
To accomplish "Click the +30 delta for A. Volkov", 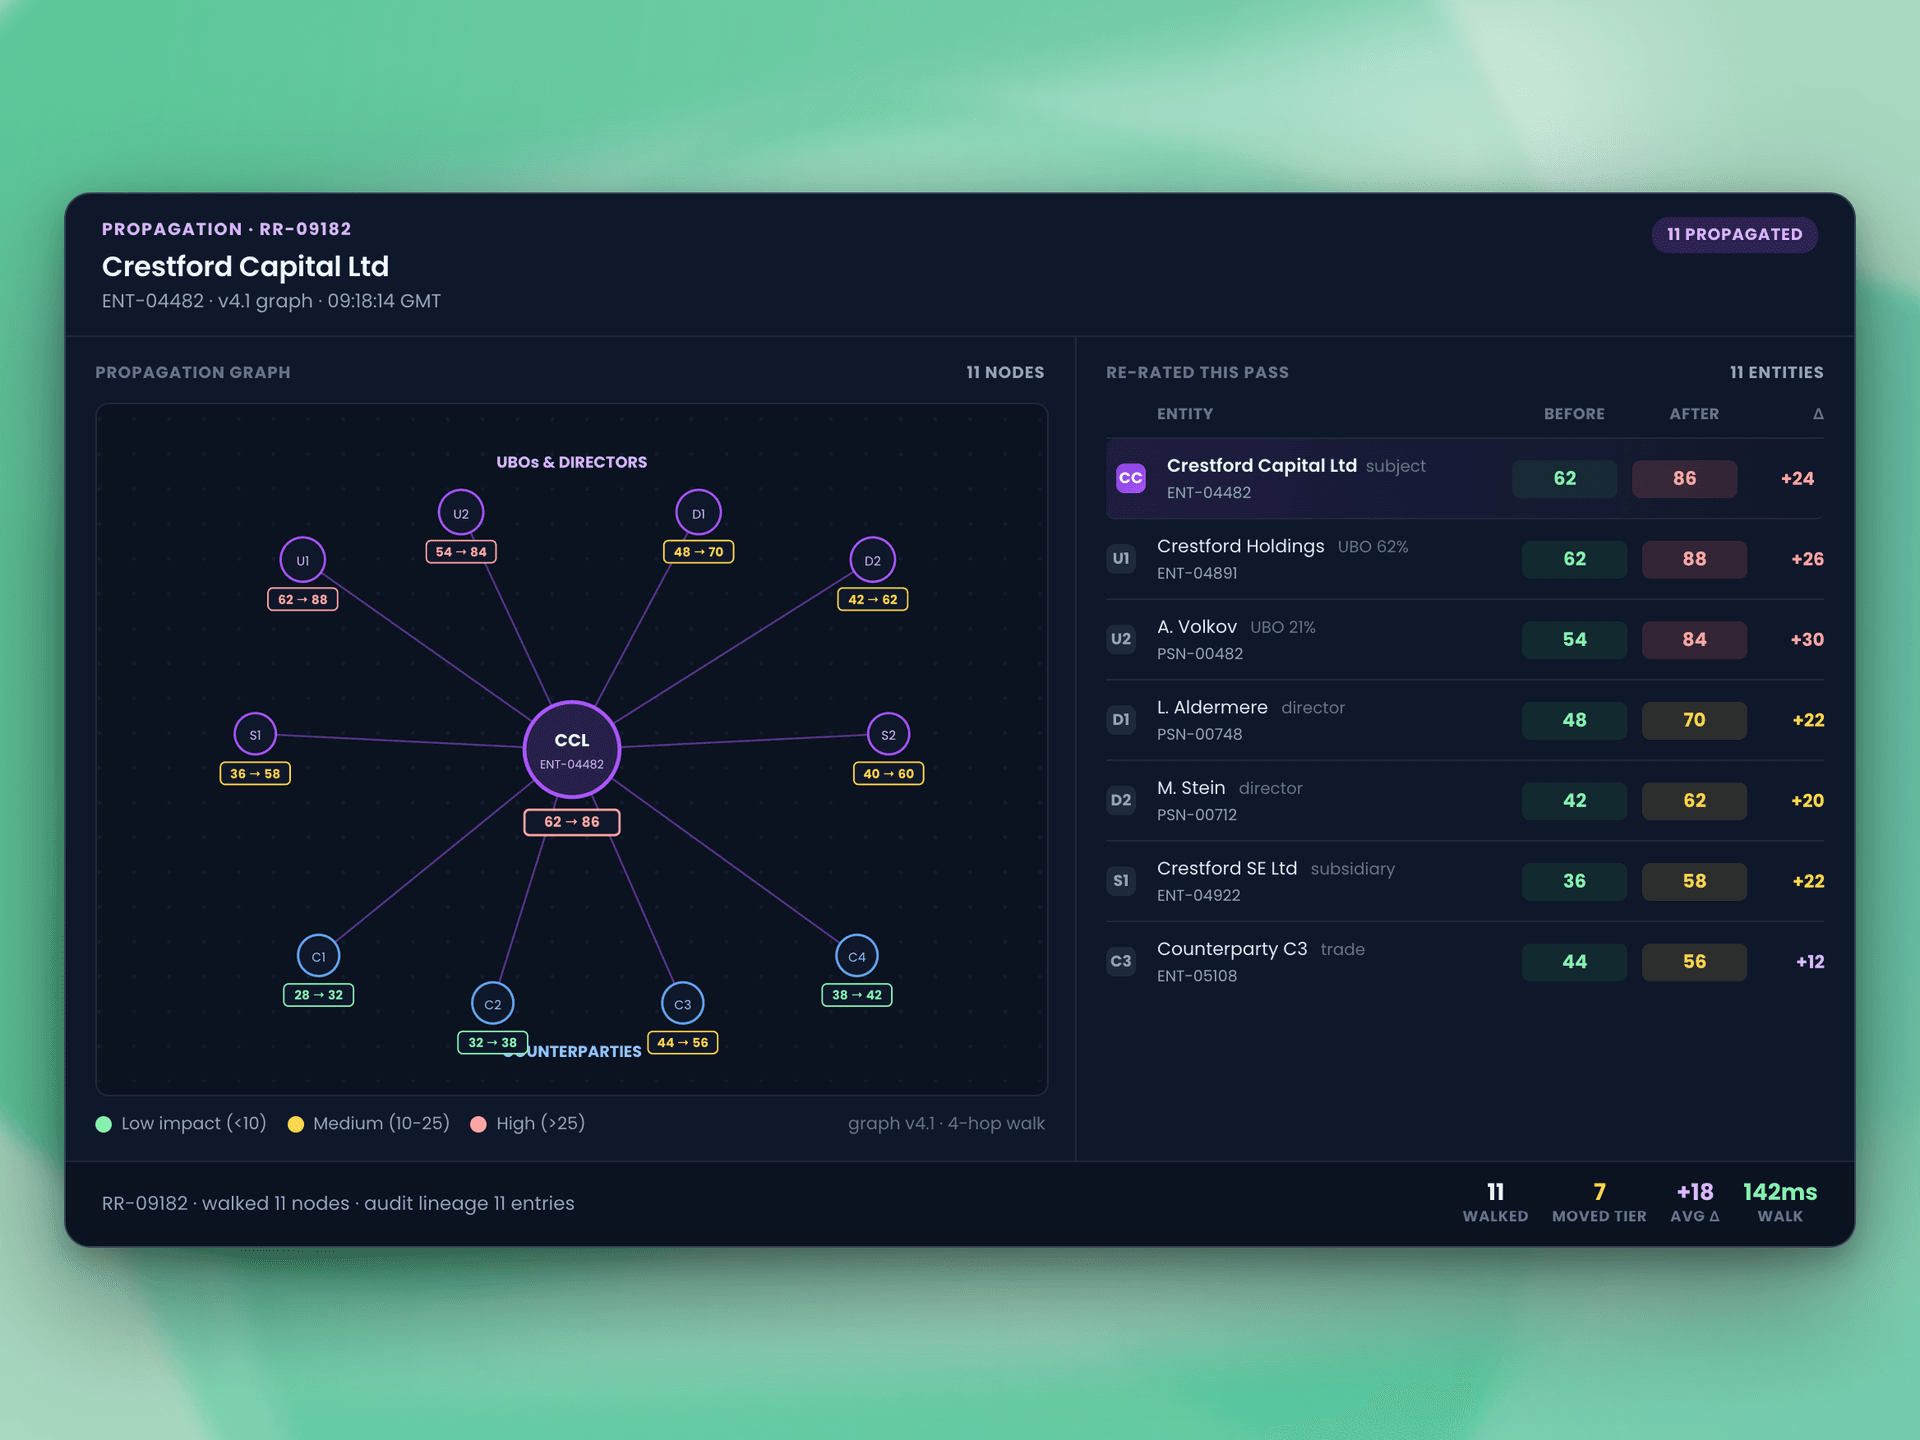I will click(1806, 639).
